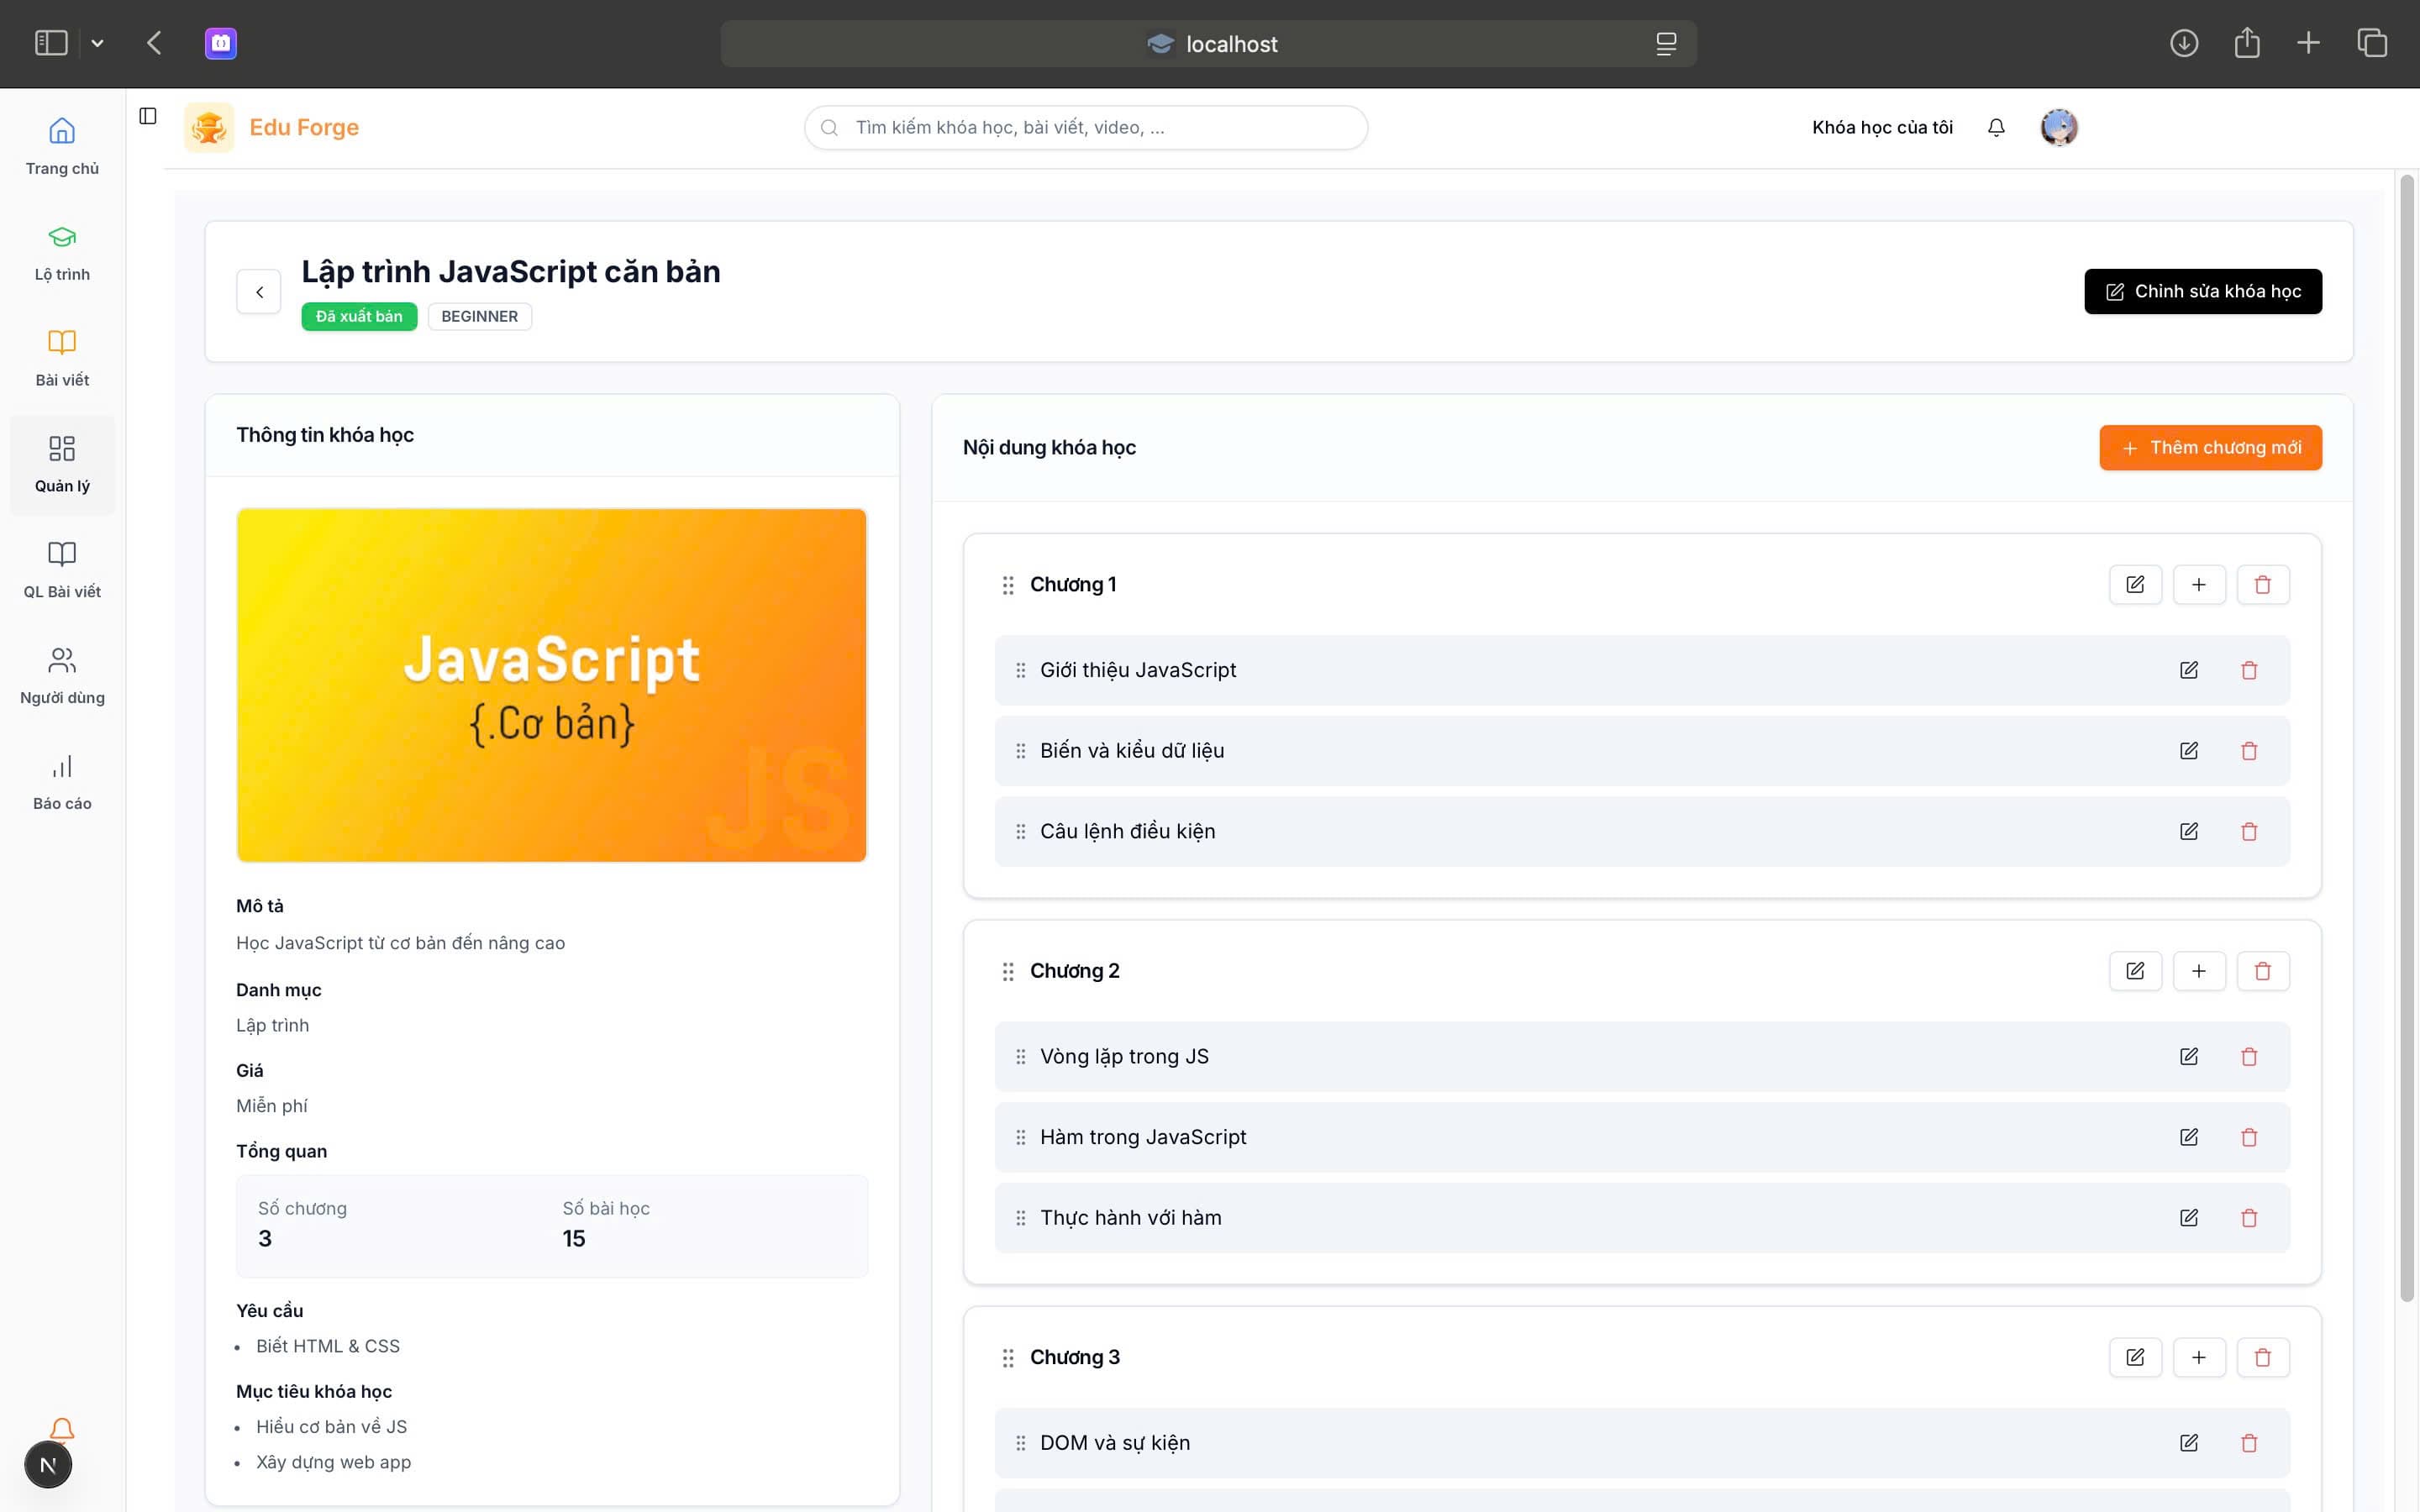Open the user avatar profile menu

pos(2059,127)
